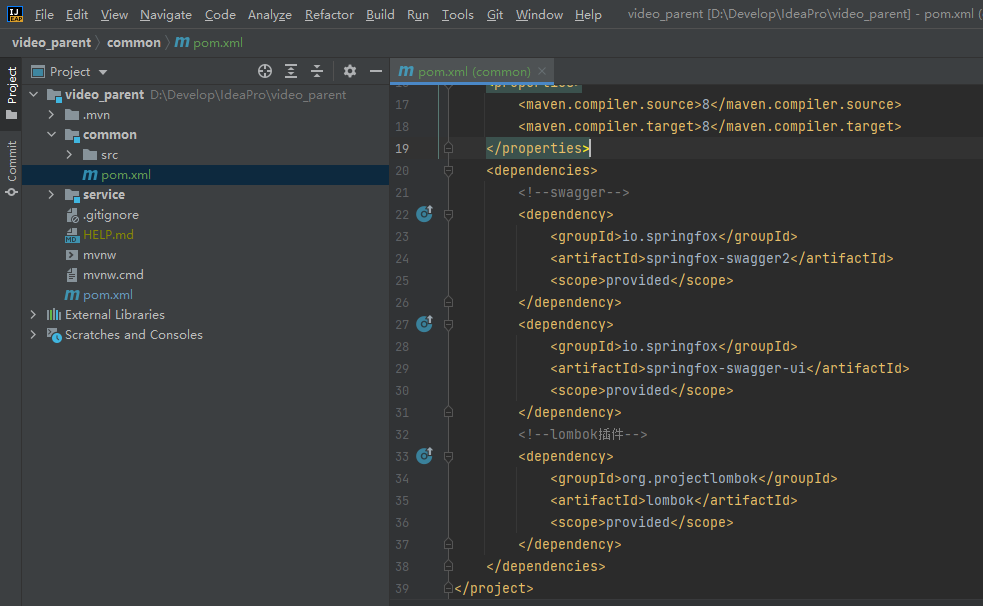Select the service module row
Screen dimensions: 983x606
tap(206, 195)
